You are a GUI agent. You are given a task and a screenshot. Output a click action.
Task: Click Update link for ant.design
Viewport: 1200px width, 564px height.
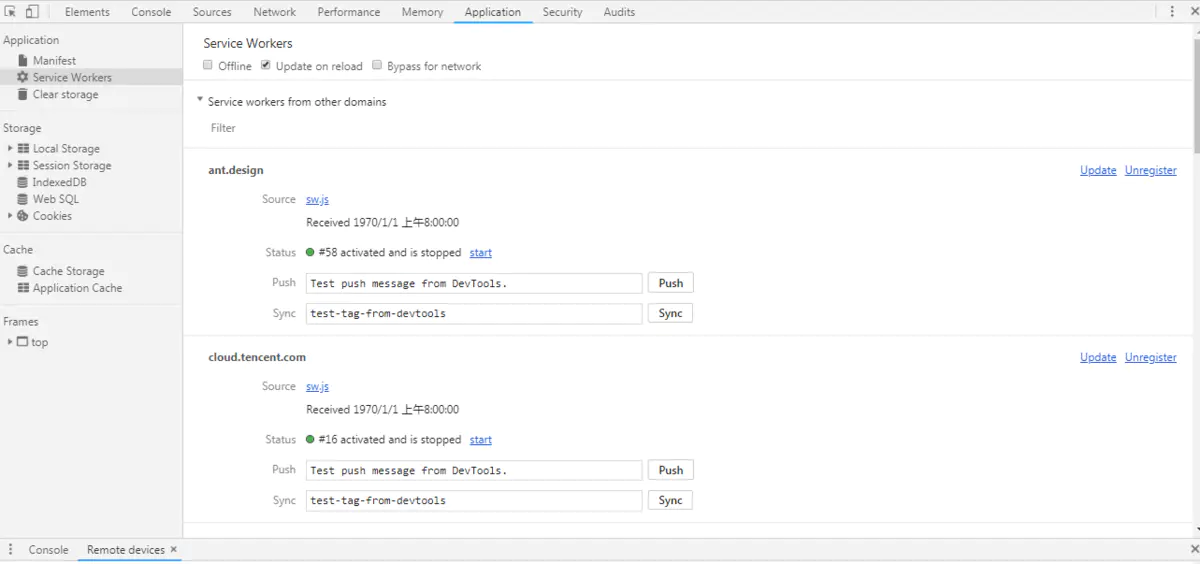(1098, 170)
